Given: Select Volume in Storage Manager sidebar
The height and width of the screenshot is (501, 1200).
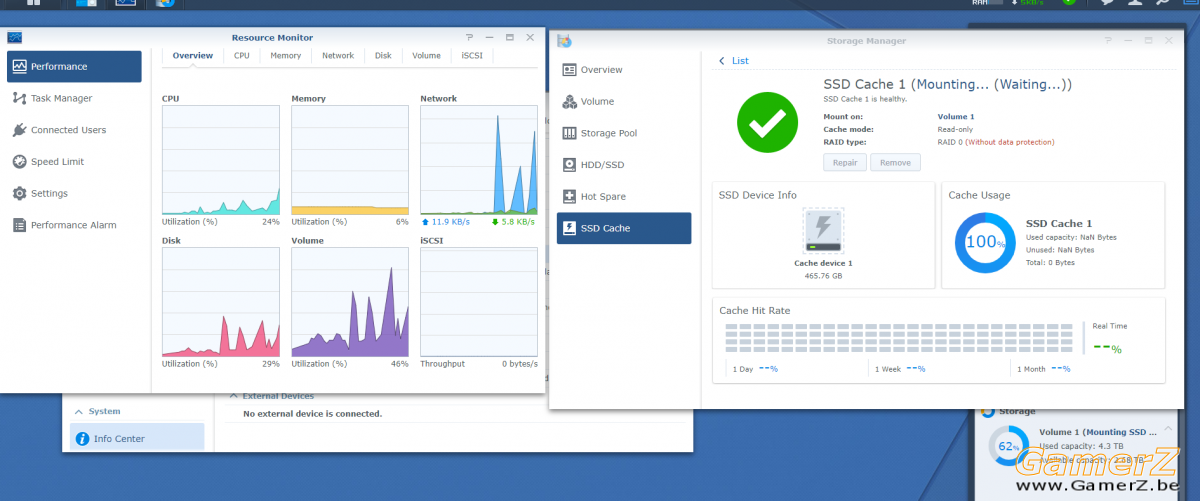Looking at the screenshot, I should tap(624, 101).
